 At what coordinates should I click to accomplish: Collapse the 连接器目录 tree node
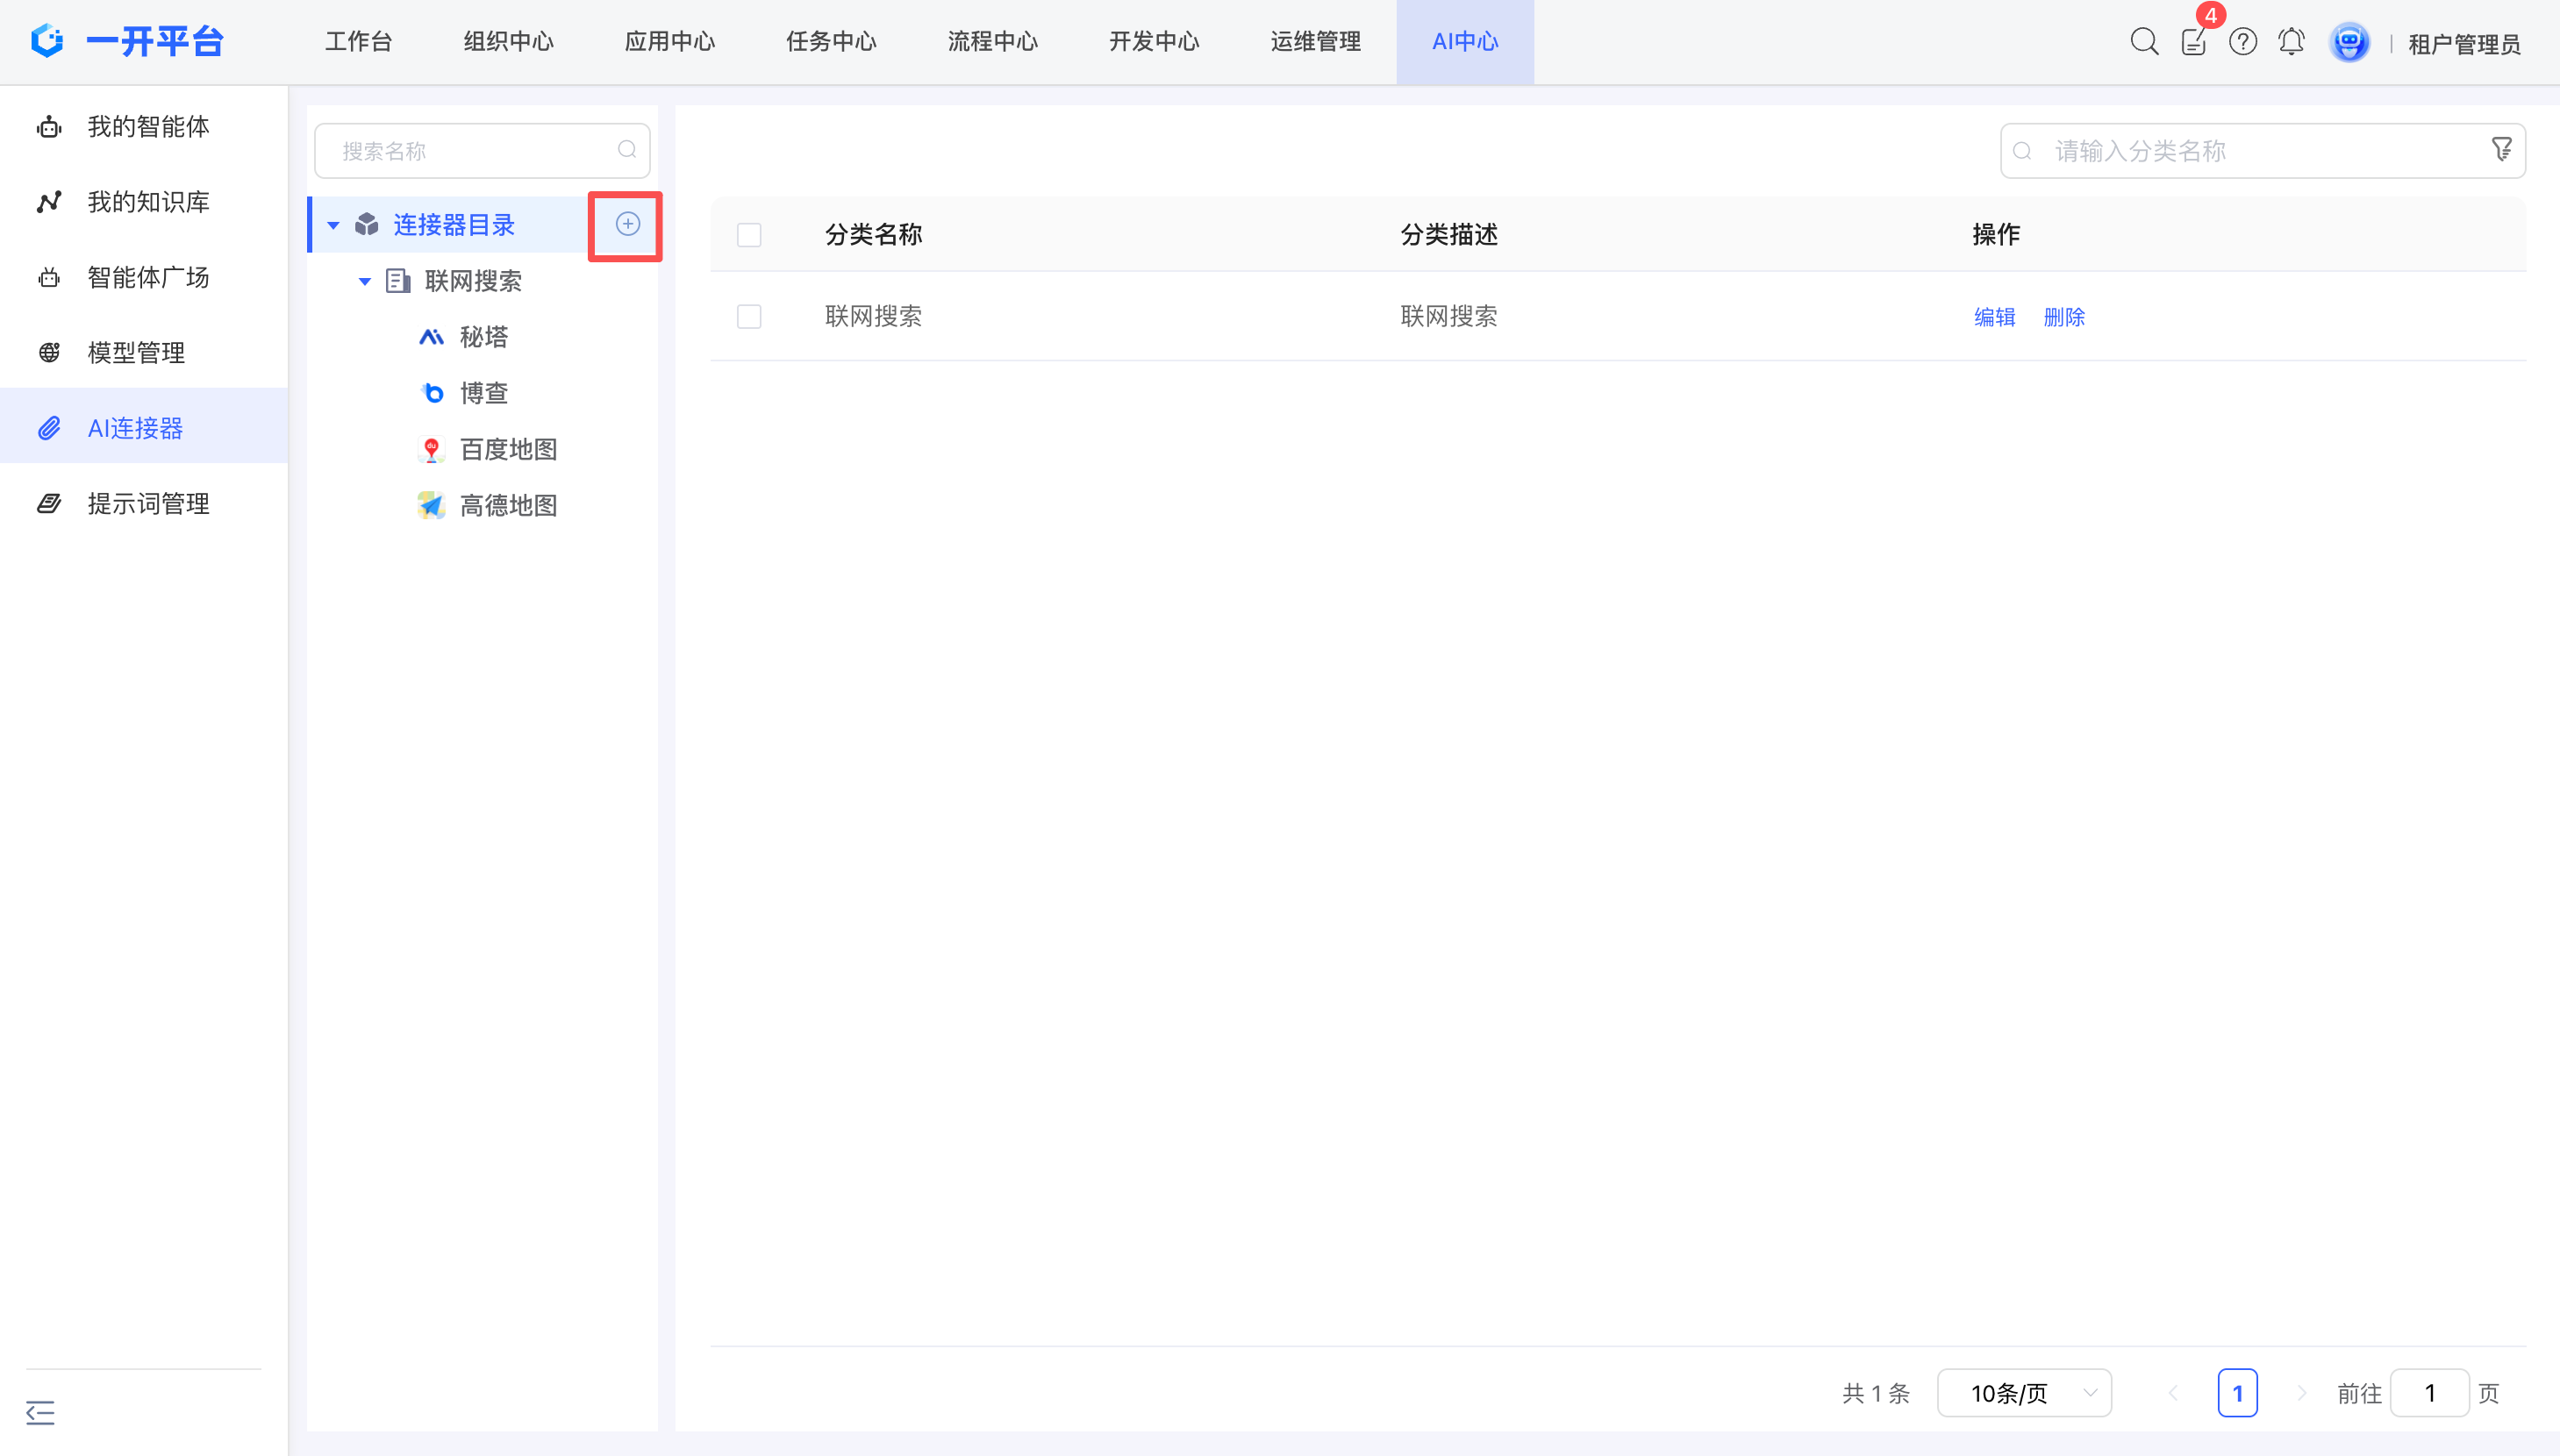pyautogui.click(x=334, y=225)
